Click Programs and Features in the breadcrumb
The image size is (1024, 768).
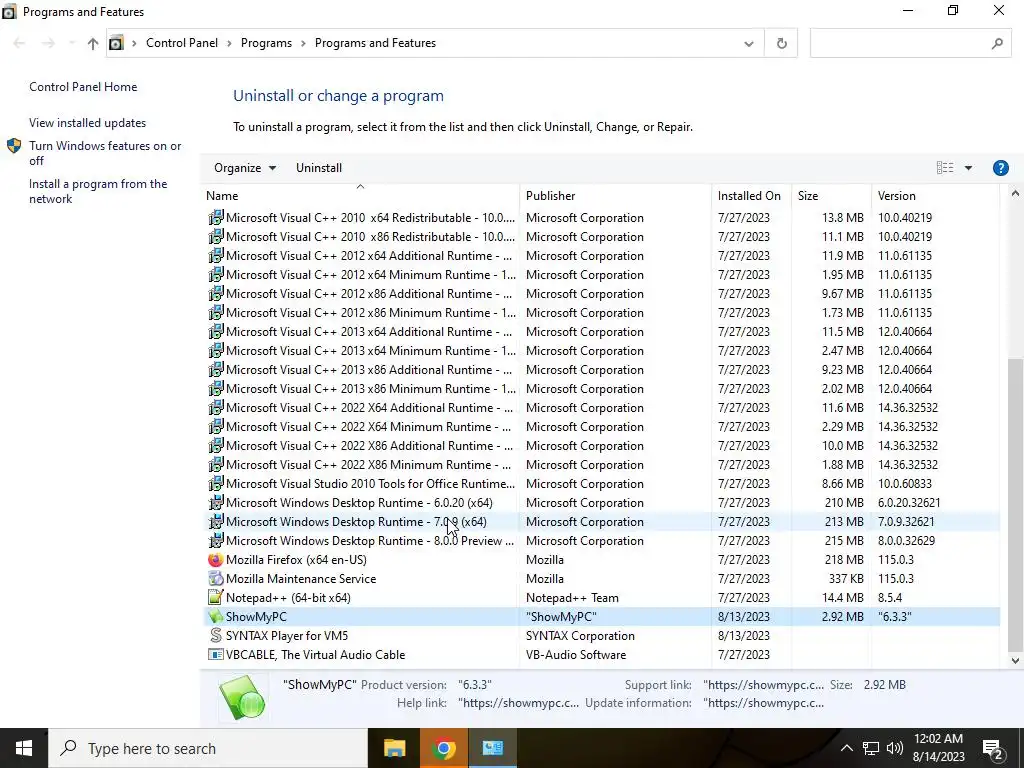coord(376,43)
